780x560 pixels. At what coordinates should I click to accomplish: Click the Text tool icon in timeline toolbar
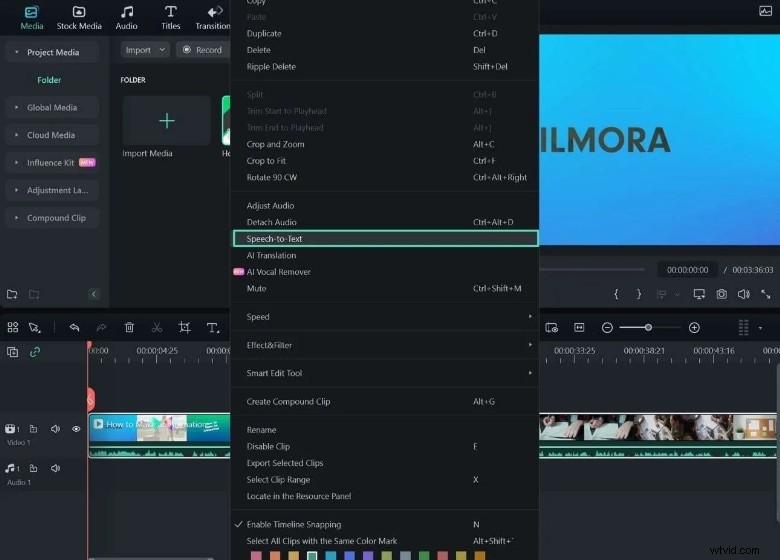[x=212, y=328]
